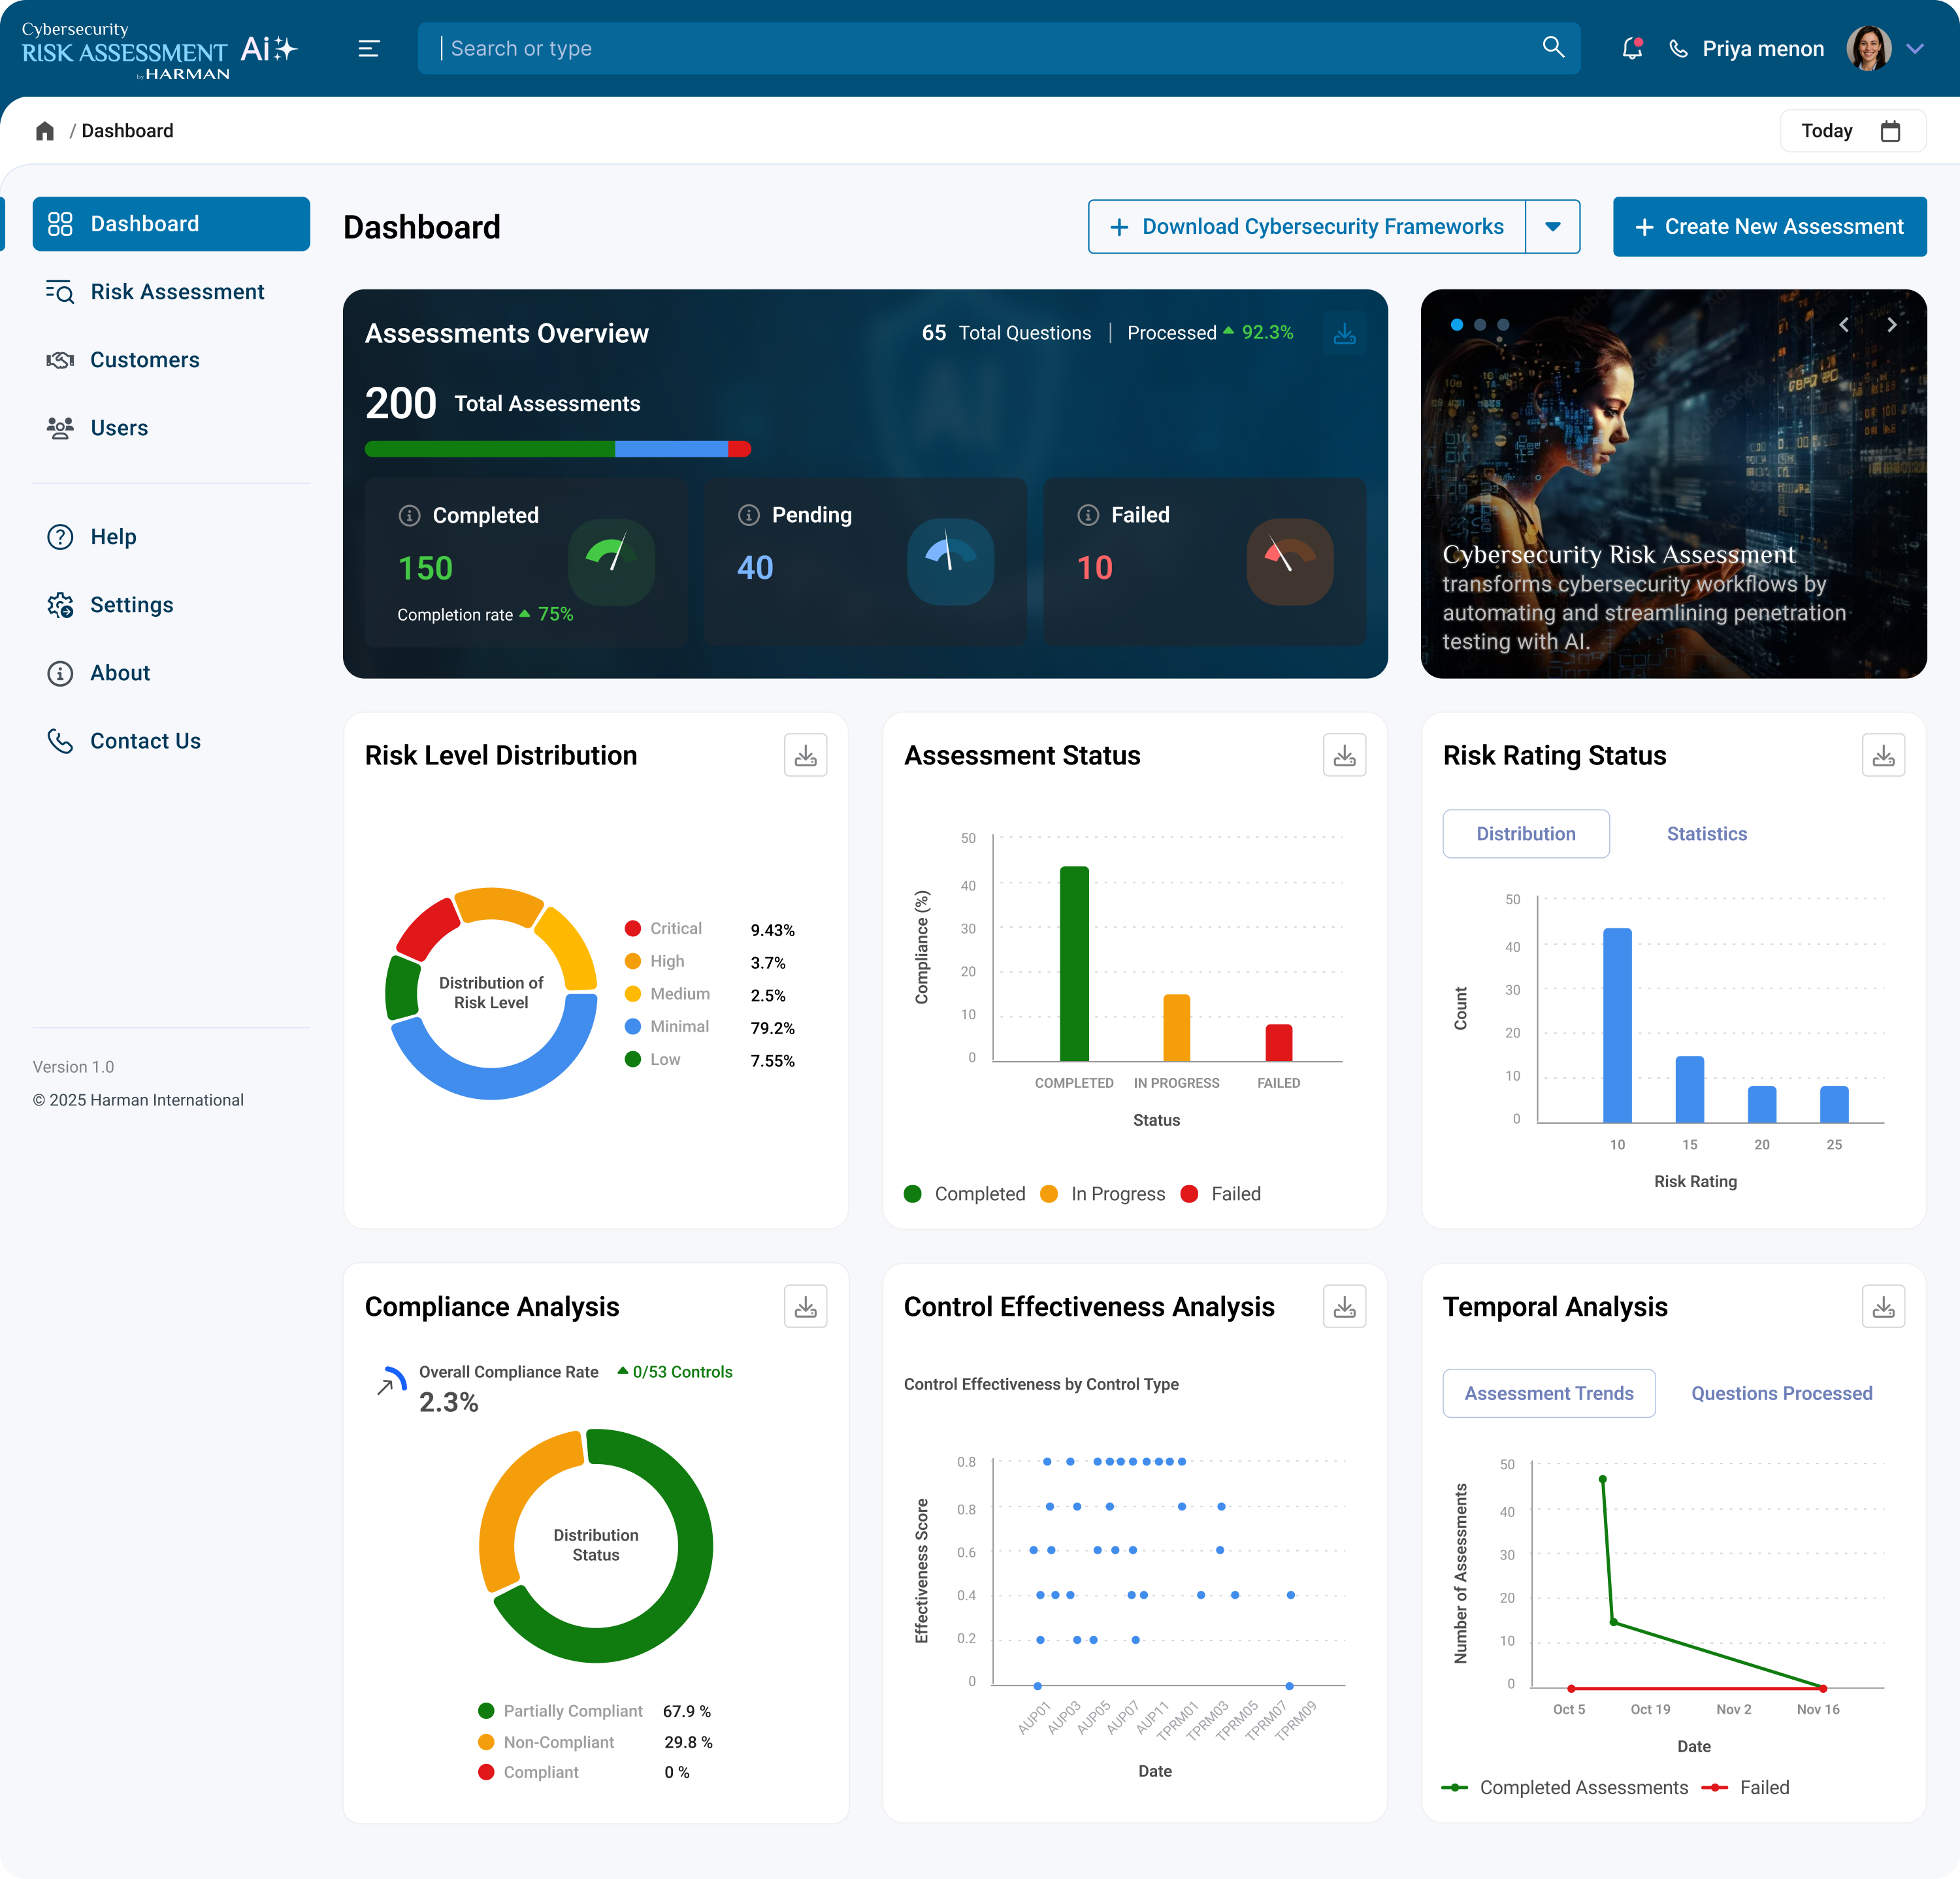Toggle the hamburger sidebar menu icon
The width and height of the screenshot is (1960, 1879).
tap(369, 48)
